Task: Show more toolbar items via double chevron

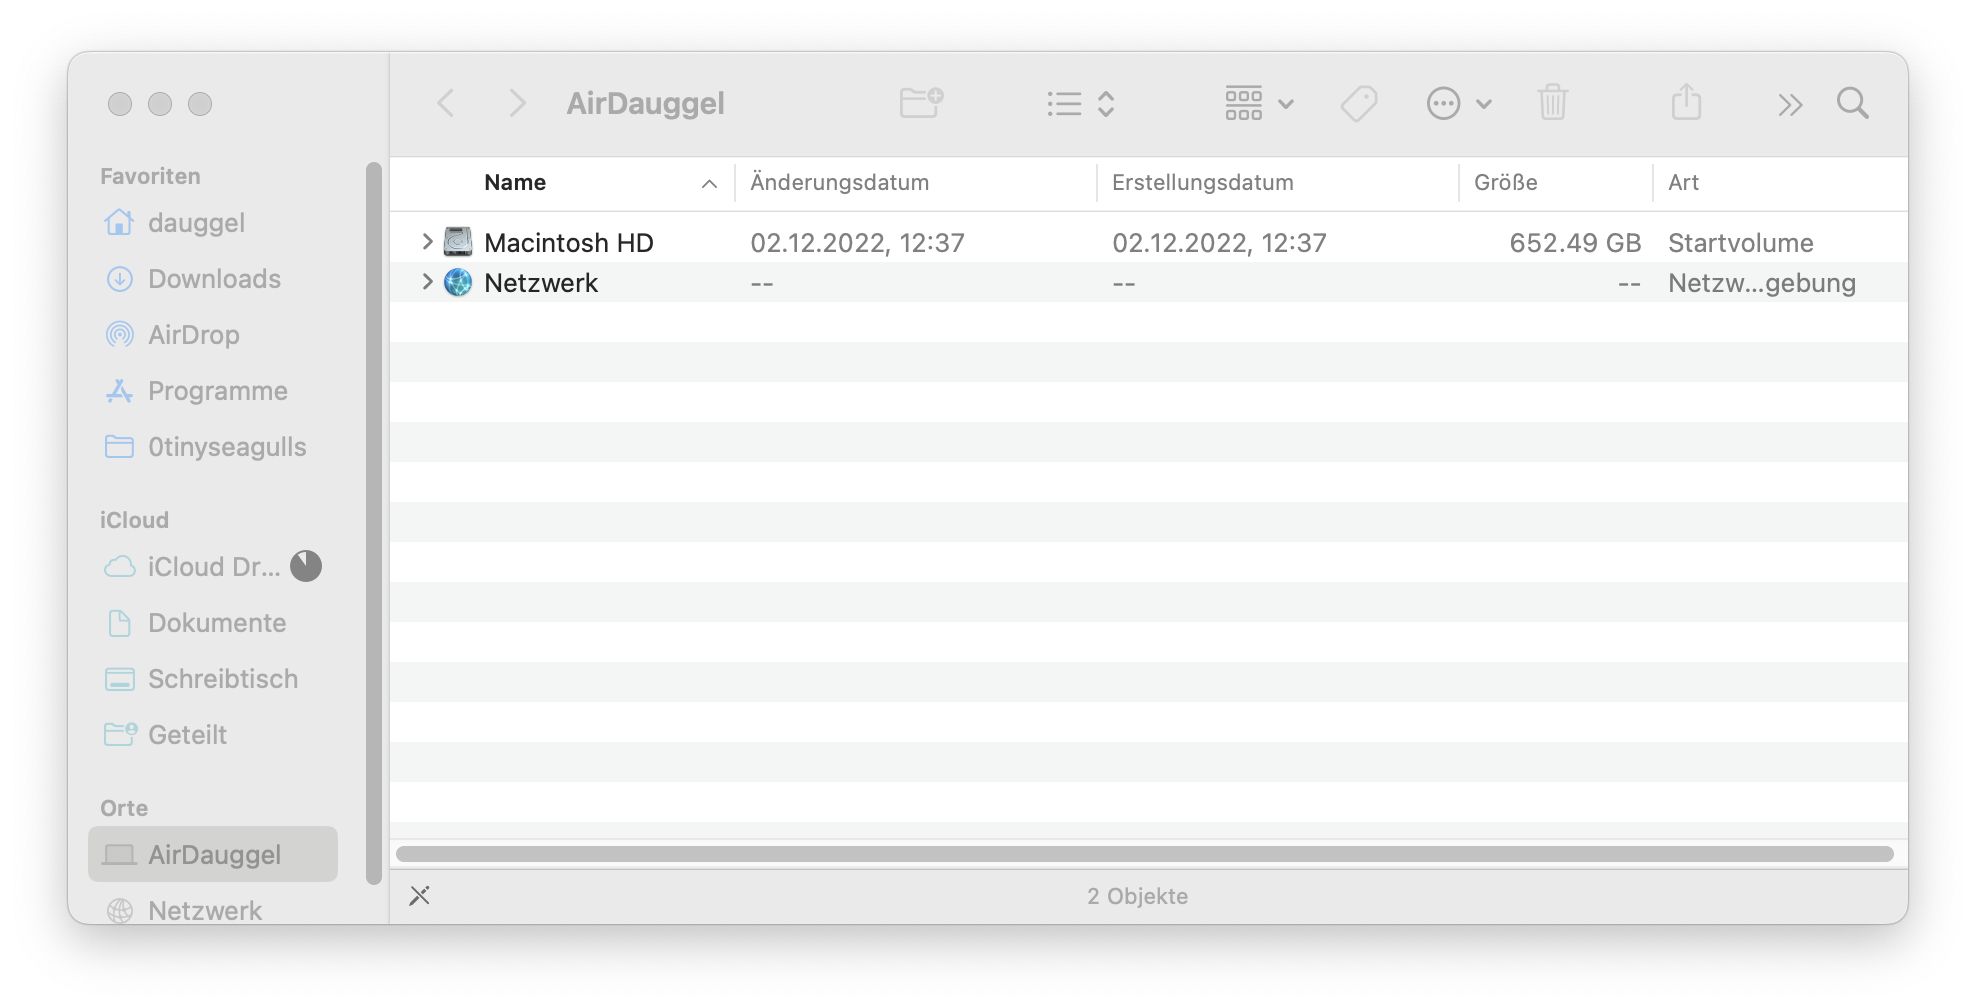Action: [x=1790, y=104]
